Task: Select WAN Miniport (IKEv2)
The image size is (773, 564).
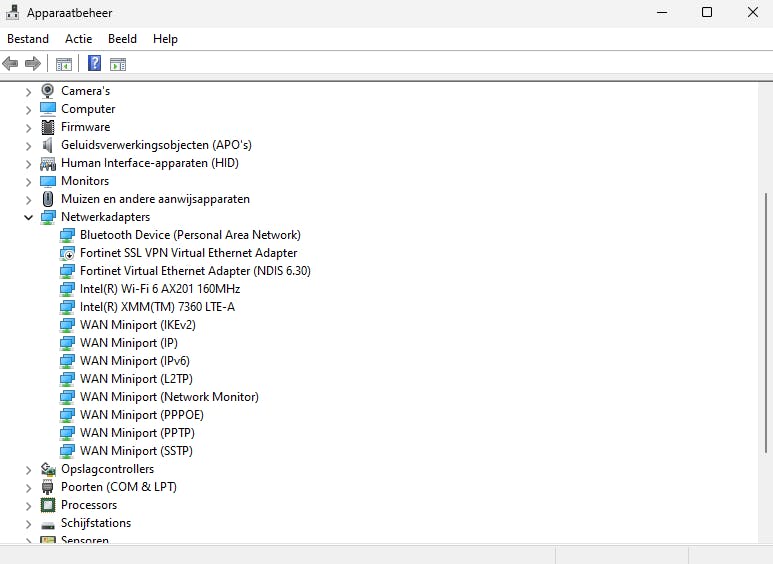Action: click(x=138, y=325)
